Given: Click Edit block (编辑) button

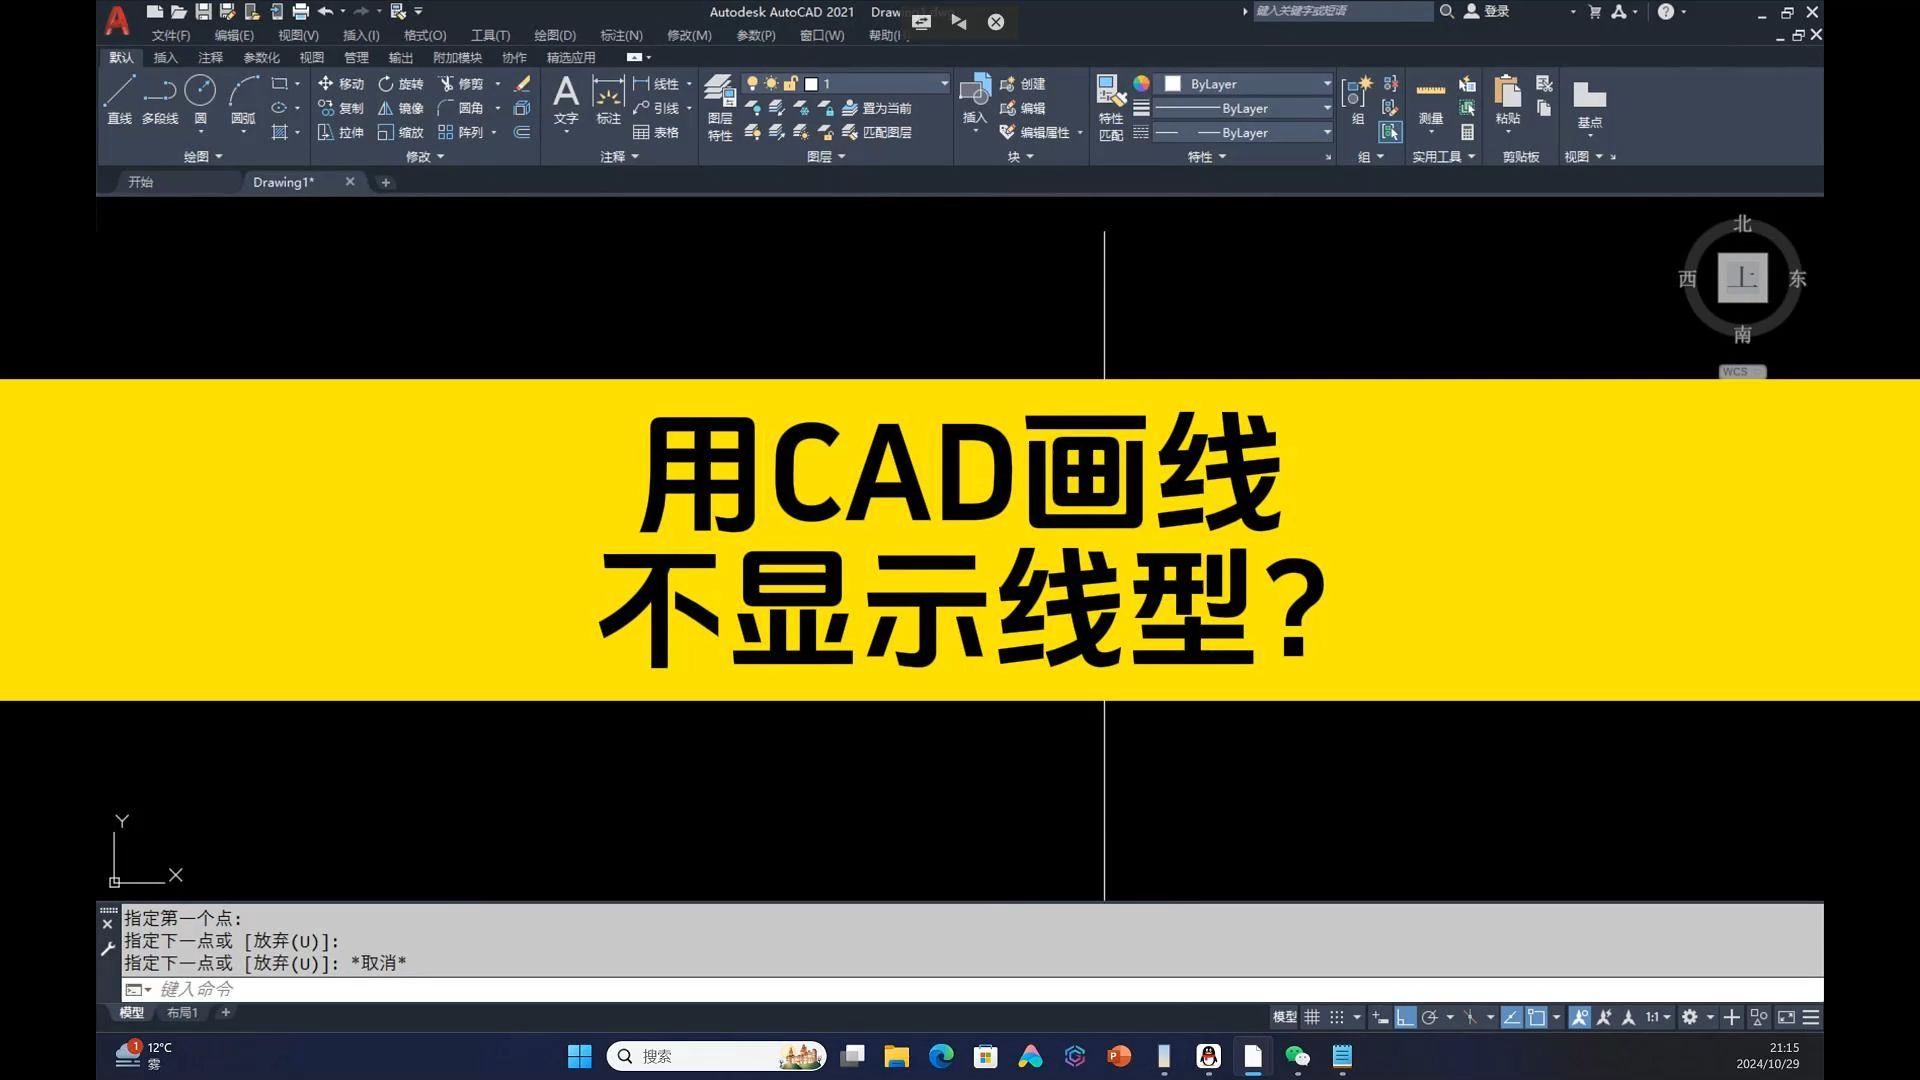Looking at the screenshot, I should pos(1022,108).
